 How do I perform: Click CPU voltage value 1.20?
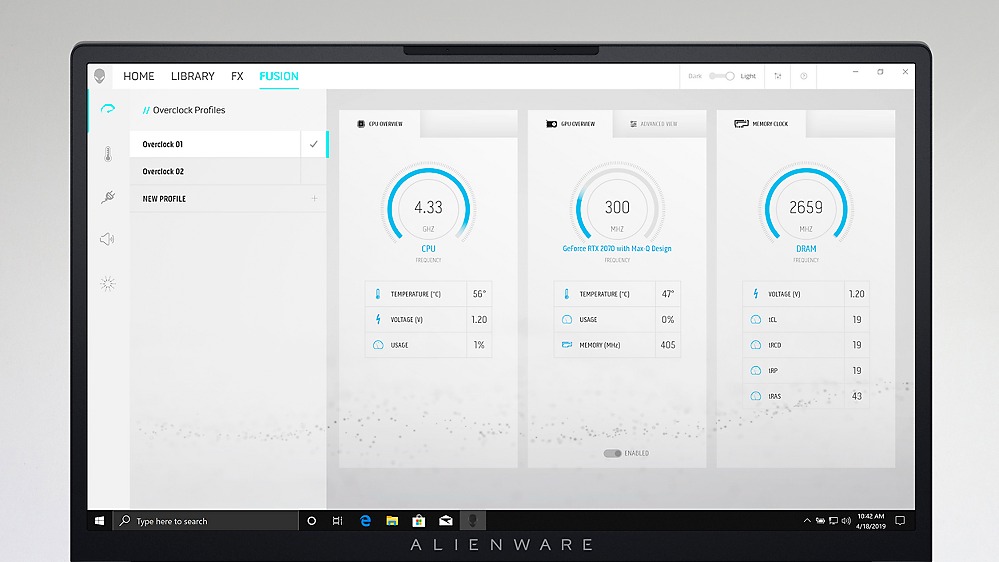479,319
